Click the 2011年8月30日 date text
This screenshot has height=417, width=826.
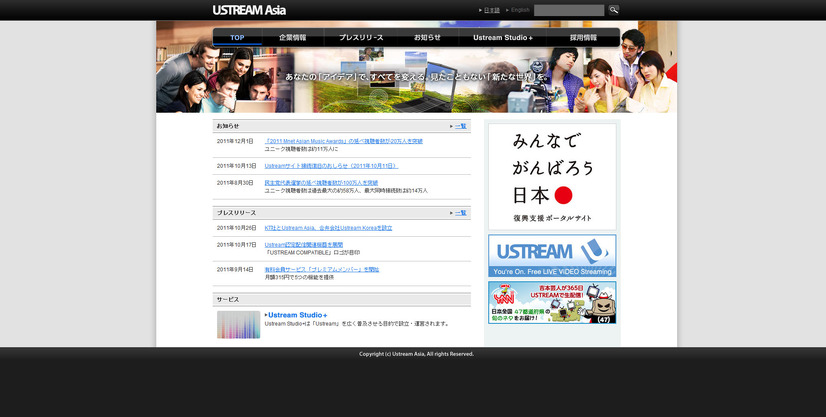click(x=235, y=183)
